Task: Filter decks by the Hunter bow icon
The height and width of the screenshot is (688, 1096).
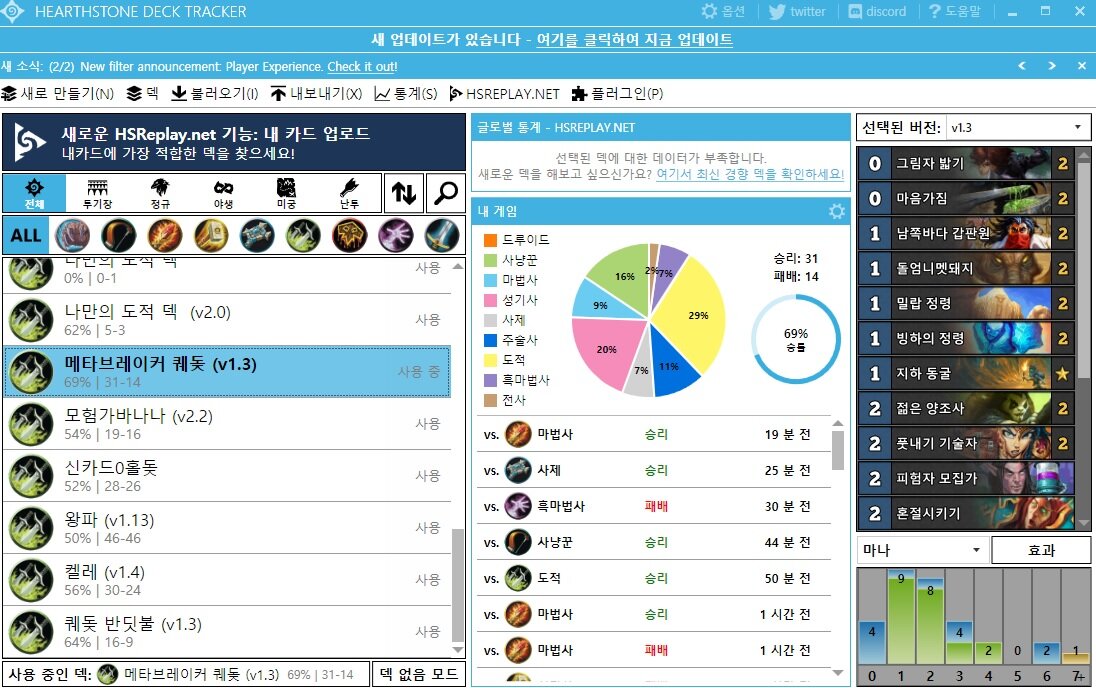Action: [x=119, y=235]
